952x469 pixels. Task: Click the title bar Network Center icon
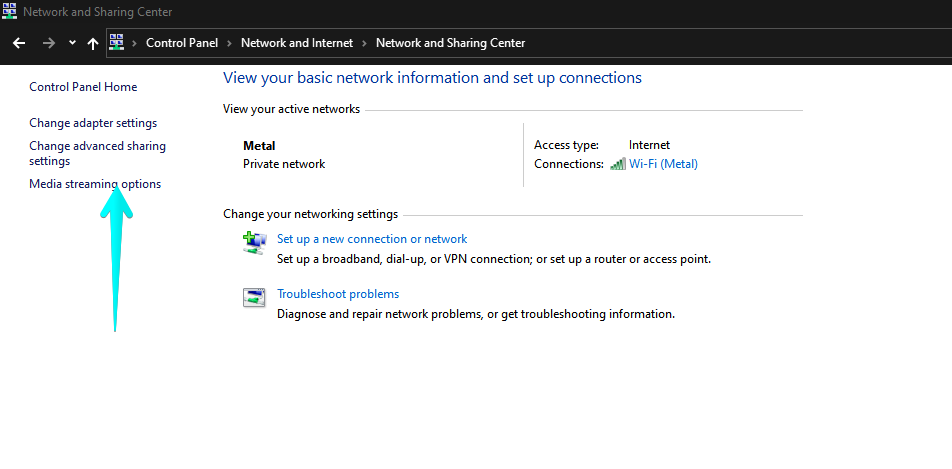pos(10,12)
